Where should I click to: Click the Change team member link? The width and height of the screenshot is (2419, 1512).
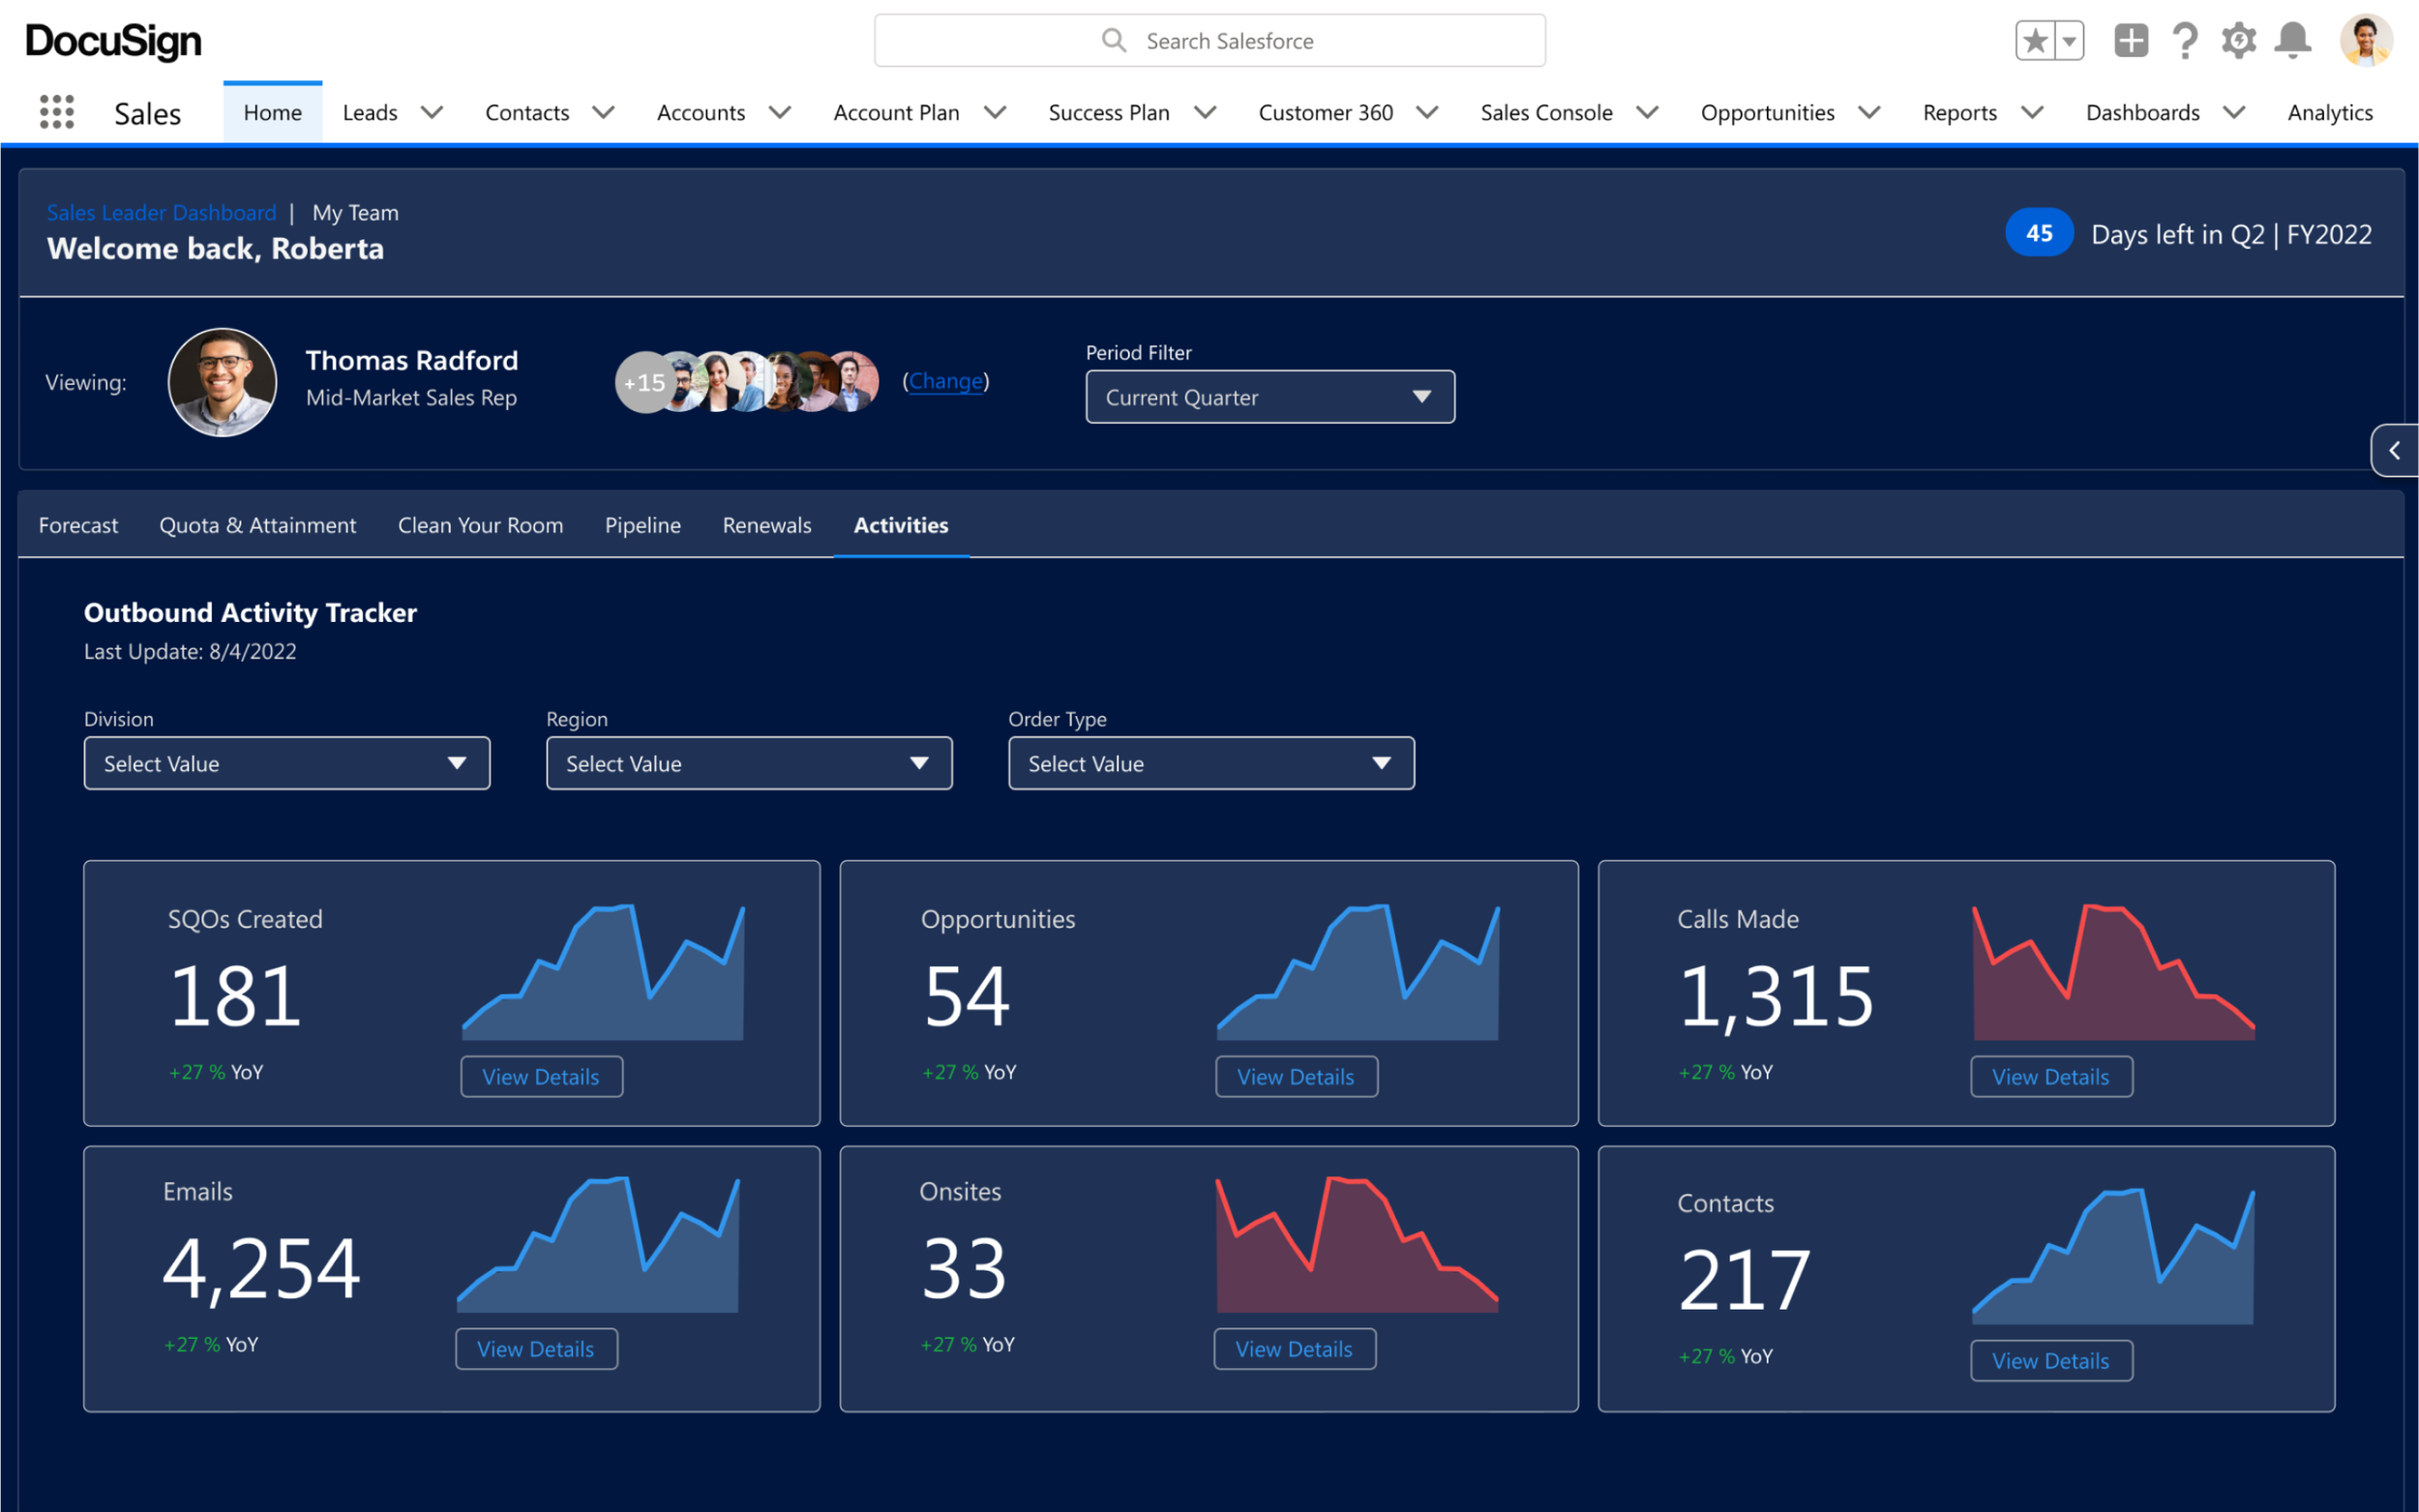pyautogui.click(x=945, y=381)
